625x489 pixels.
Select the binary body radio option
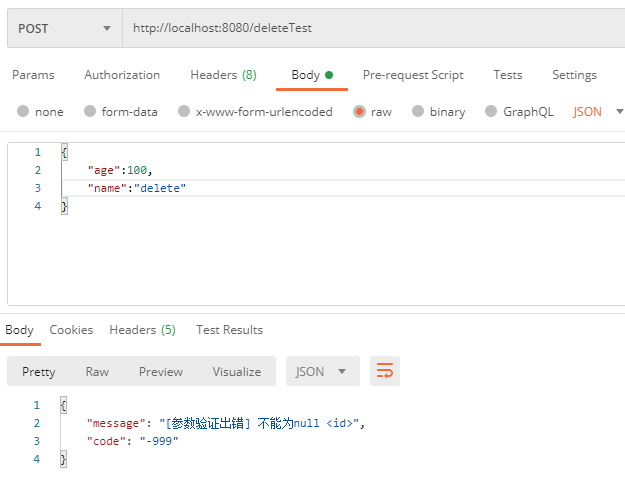(419, 112)
